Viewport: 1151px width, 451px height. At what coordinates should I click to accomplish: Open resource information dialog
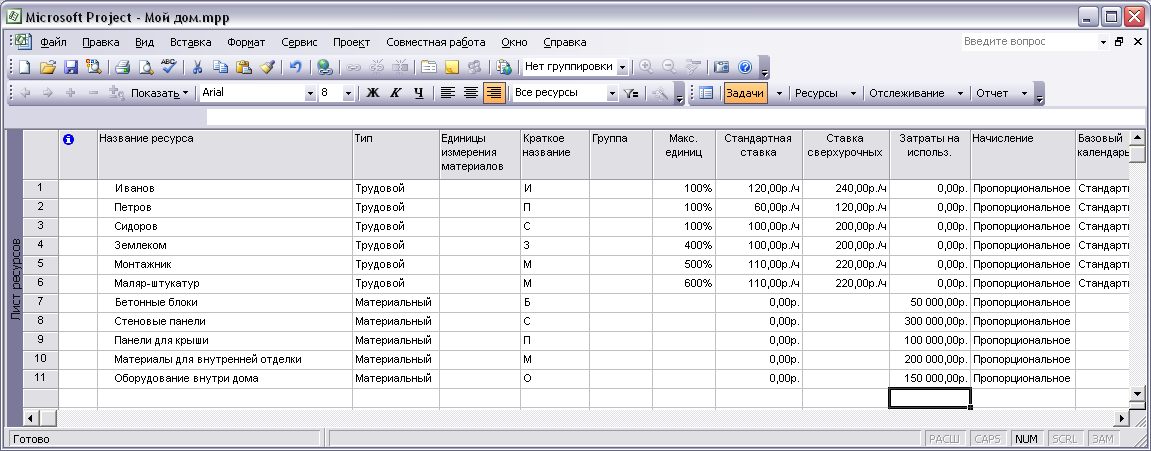[429, 68]
